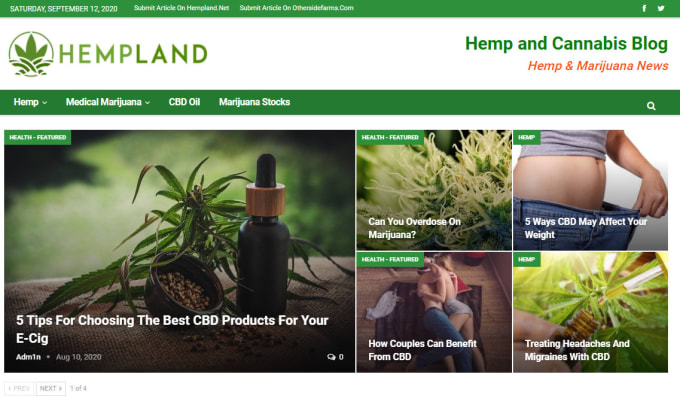Click the search magnifier icon
This screenshot has width=680, height=408.
click(x=651, y=106)
